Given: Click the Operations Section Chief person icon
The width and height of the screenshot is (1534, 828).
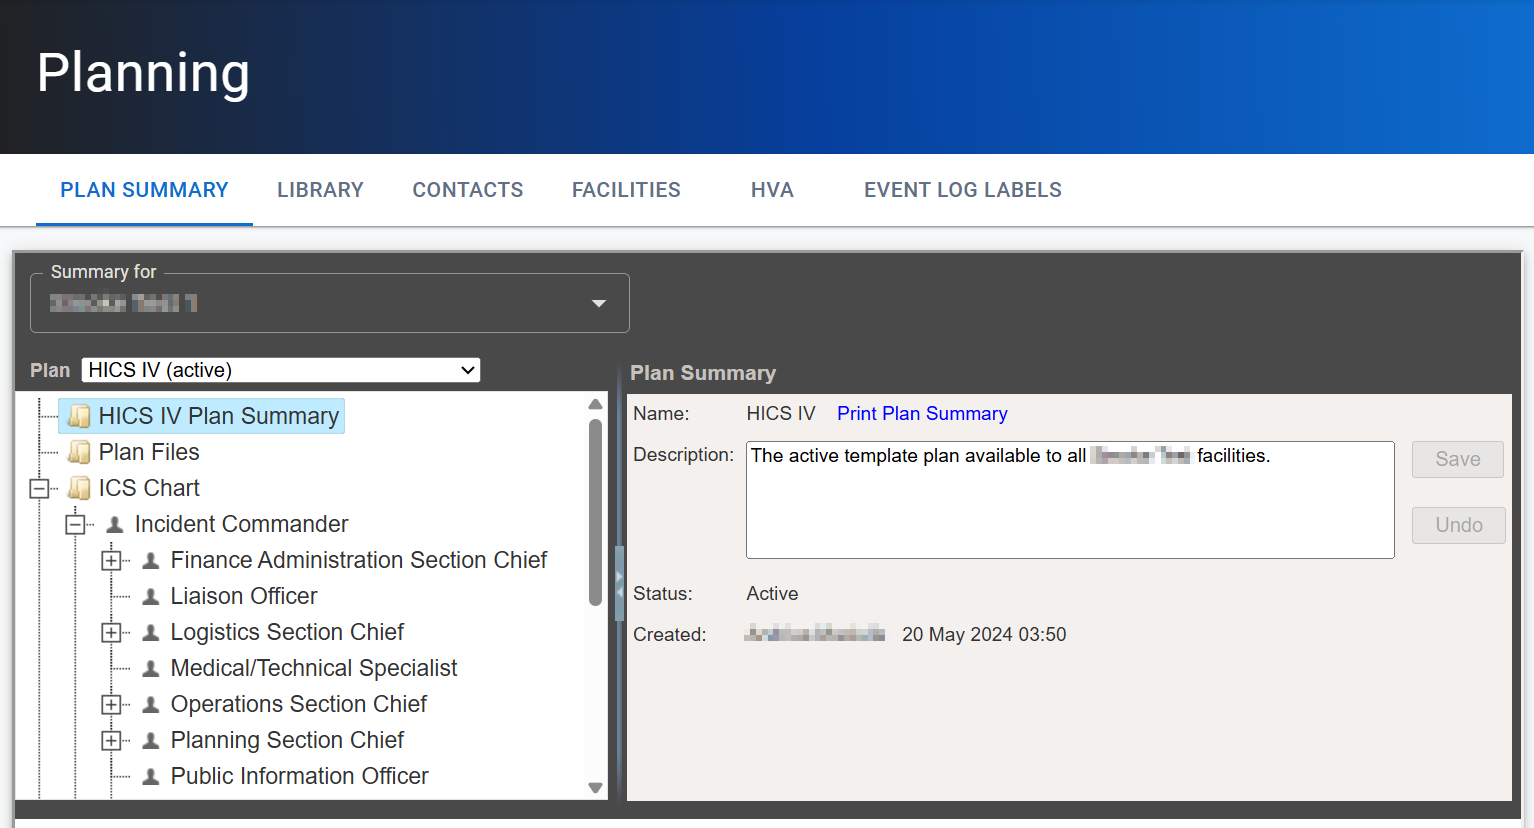Looking at the screenshot, I should click(x=150, y=704).
